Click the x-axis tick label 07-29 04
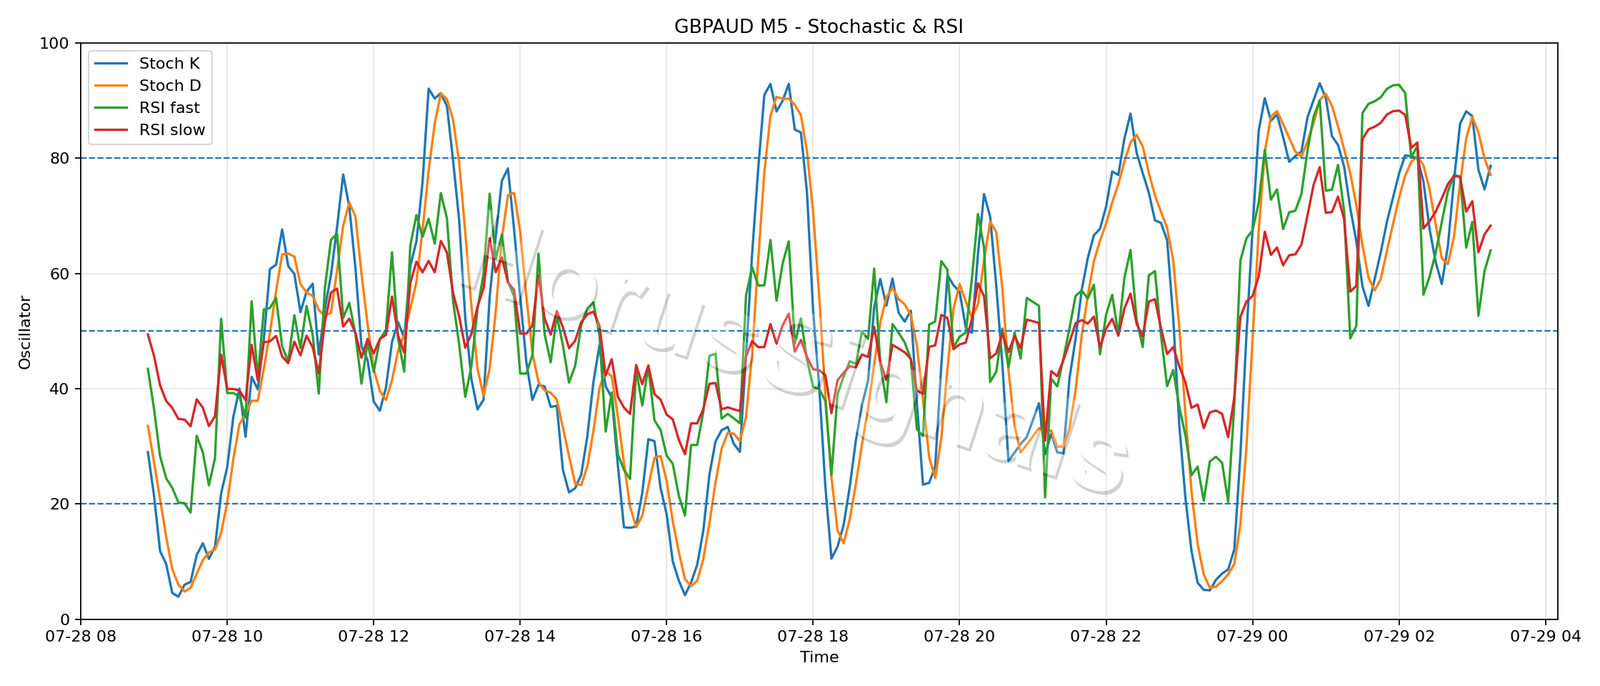 tap(1545, 636)
